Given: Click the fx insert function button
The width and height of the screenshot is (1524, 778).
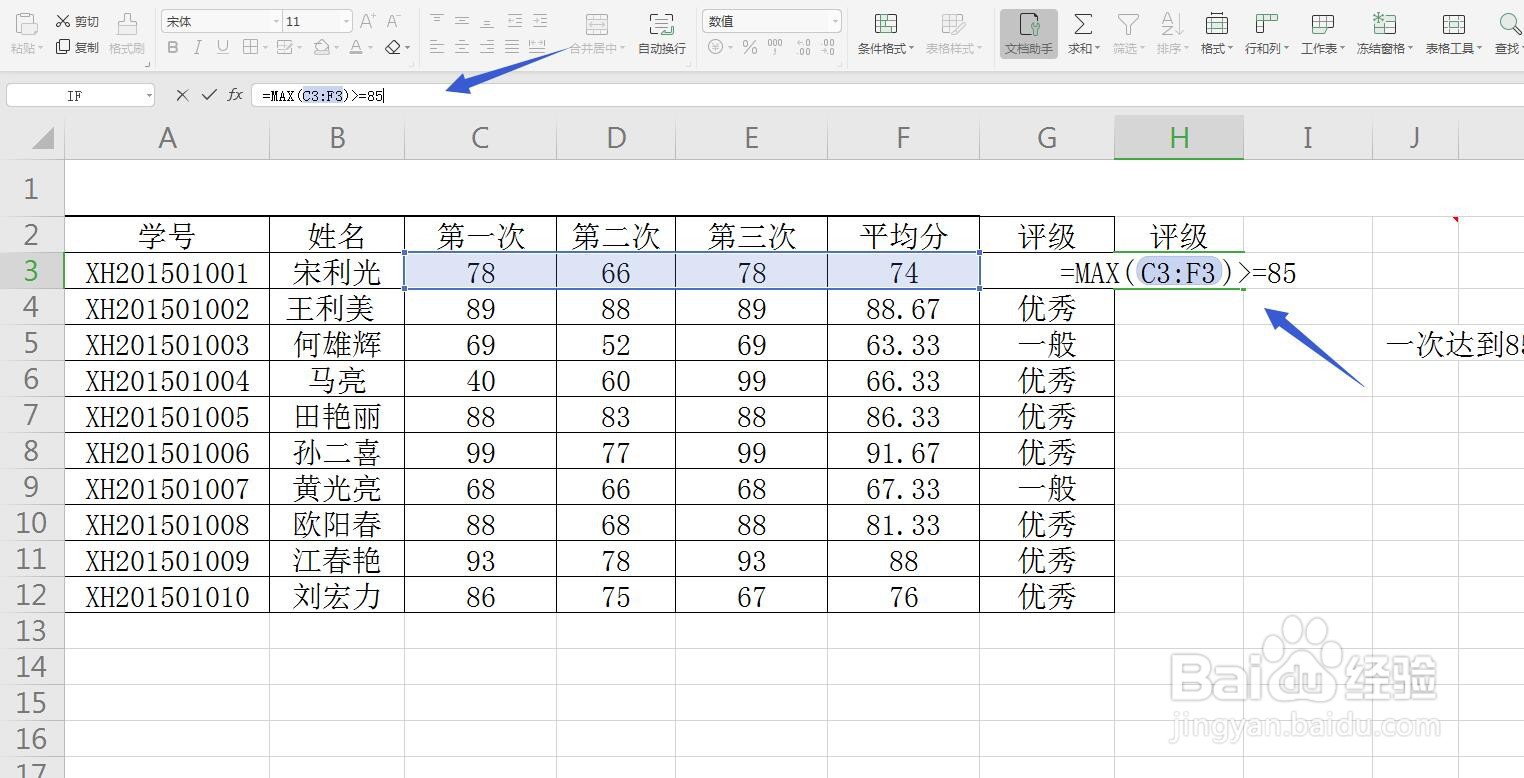Looking at the screenshot, I should (x=235, y=95).
